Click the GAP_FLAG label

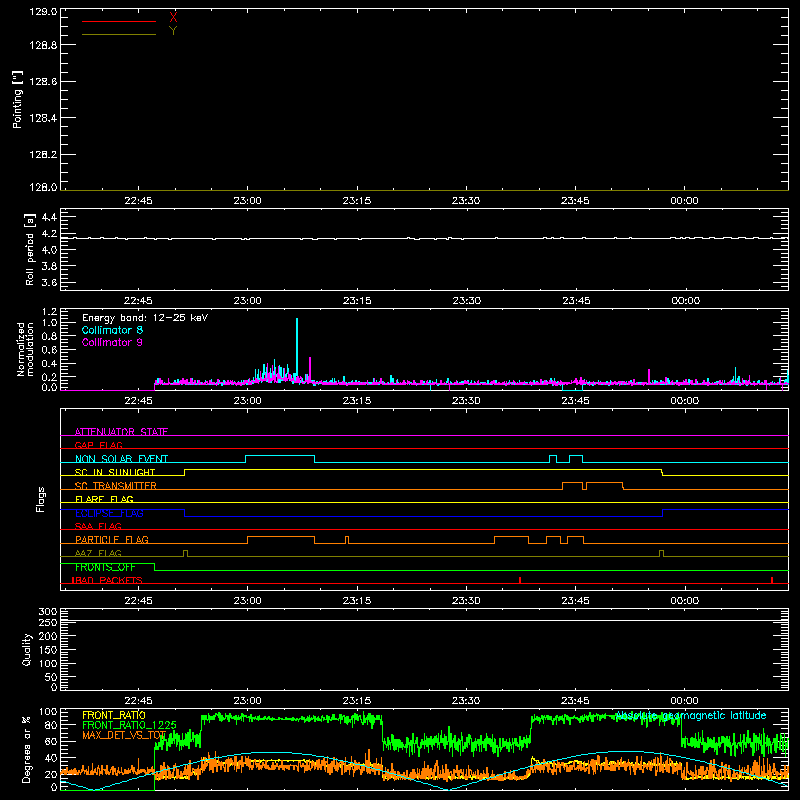(98, 445)
